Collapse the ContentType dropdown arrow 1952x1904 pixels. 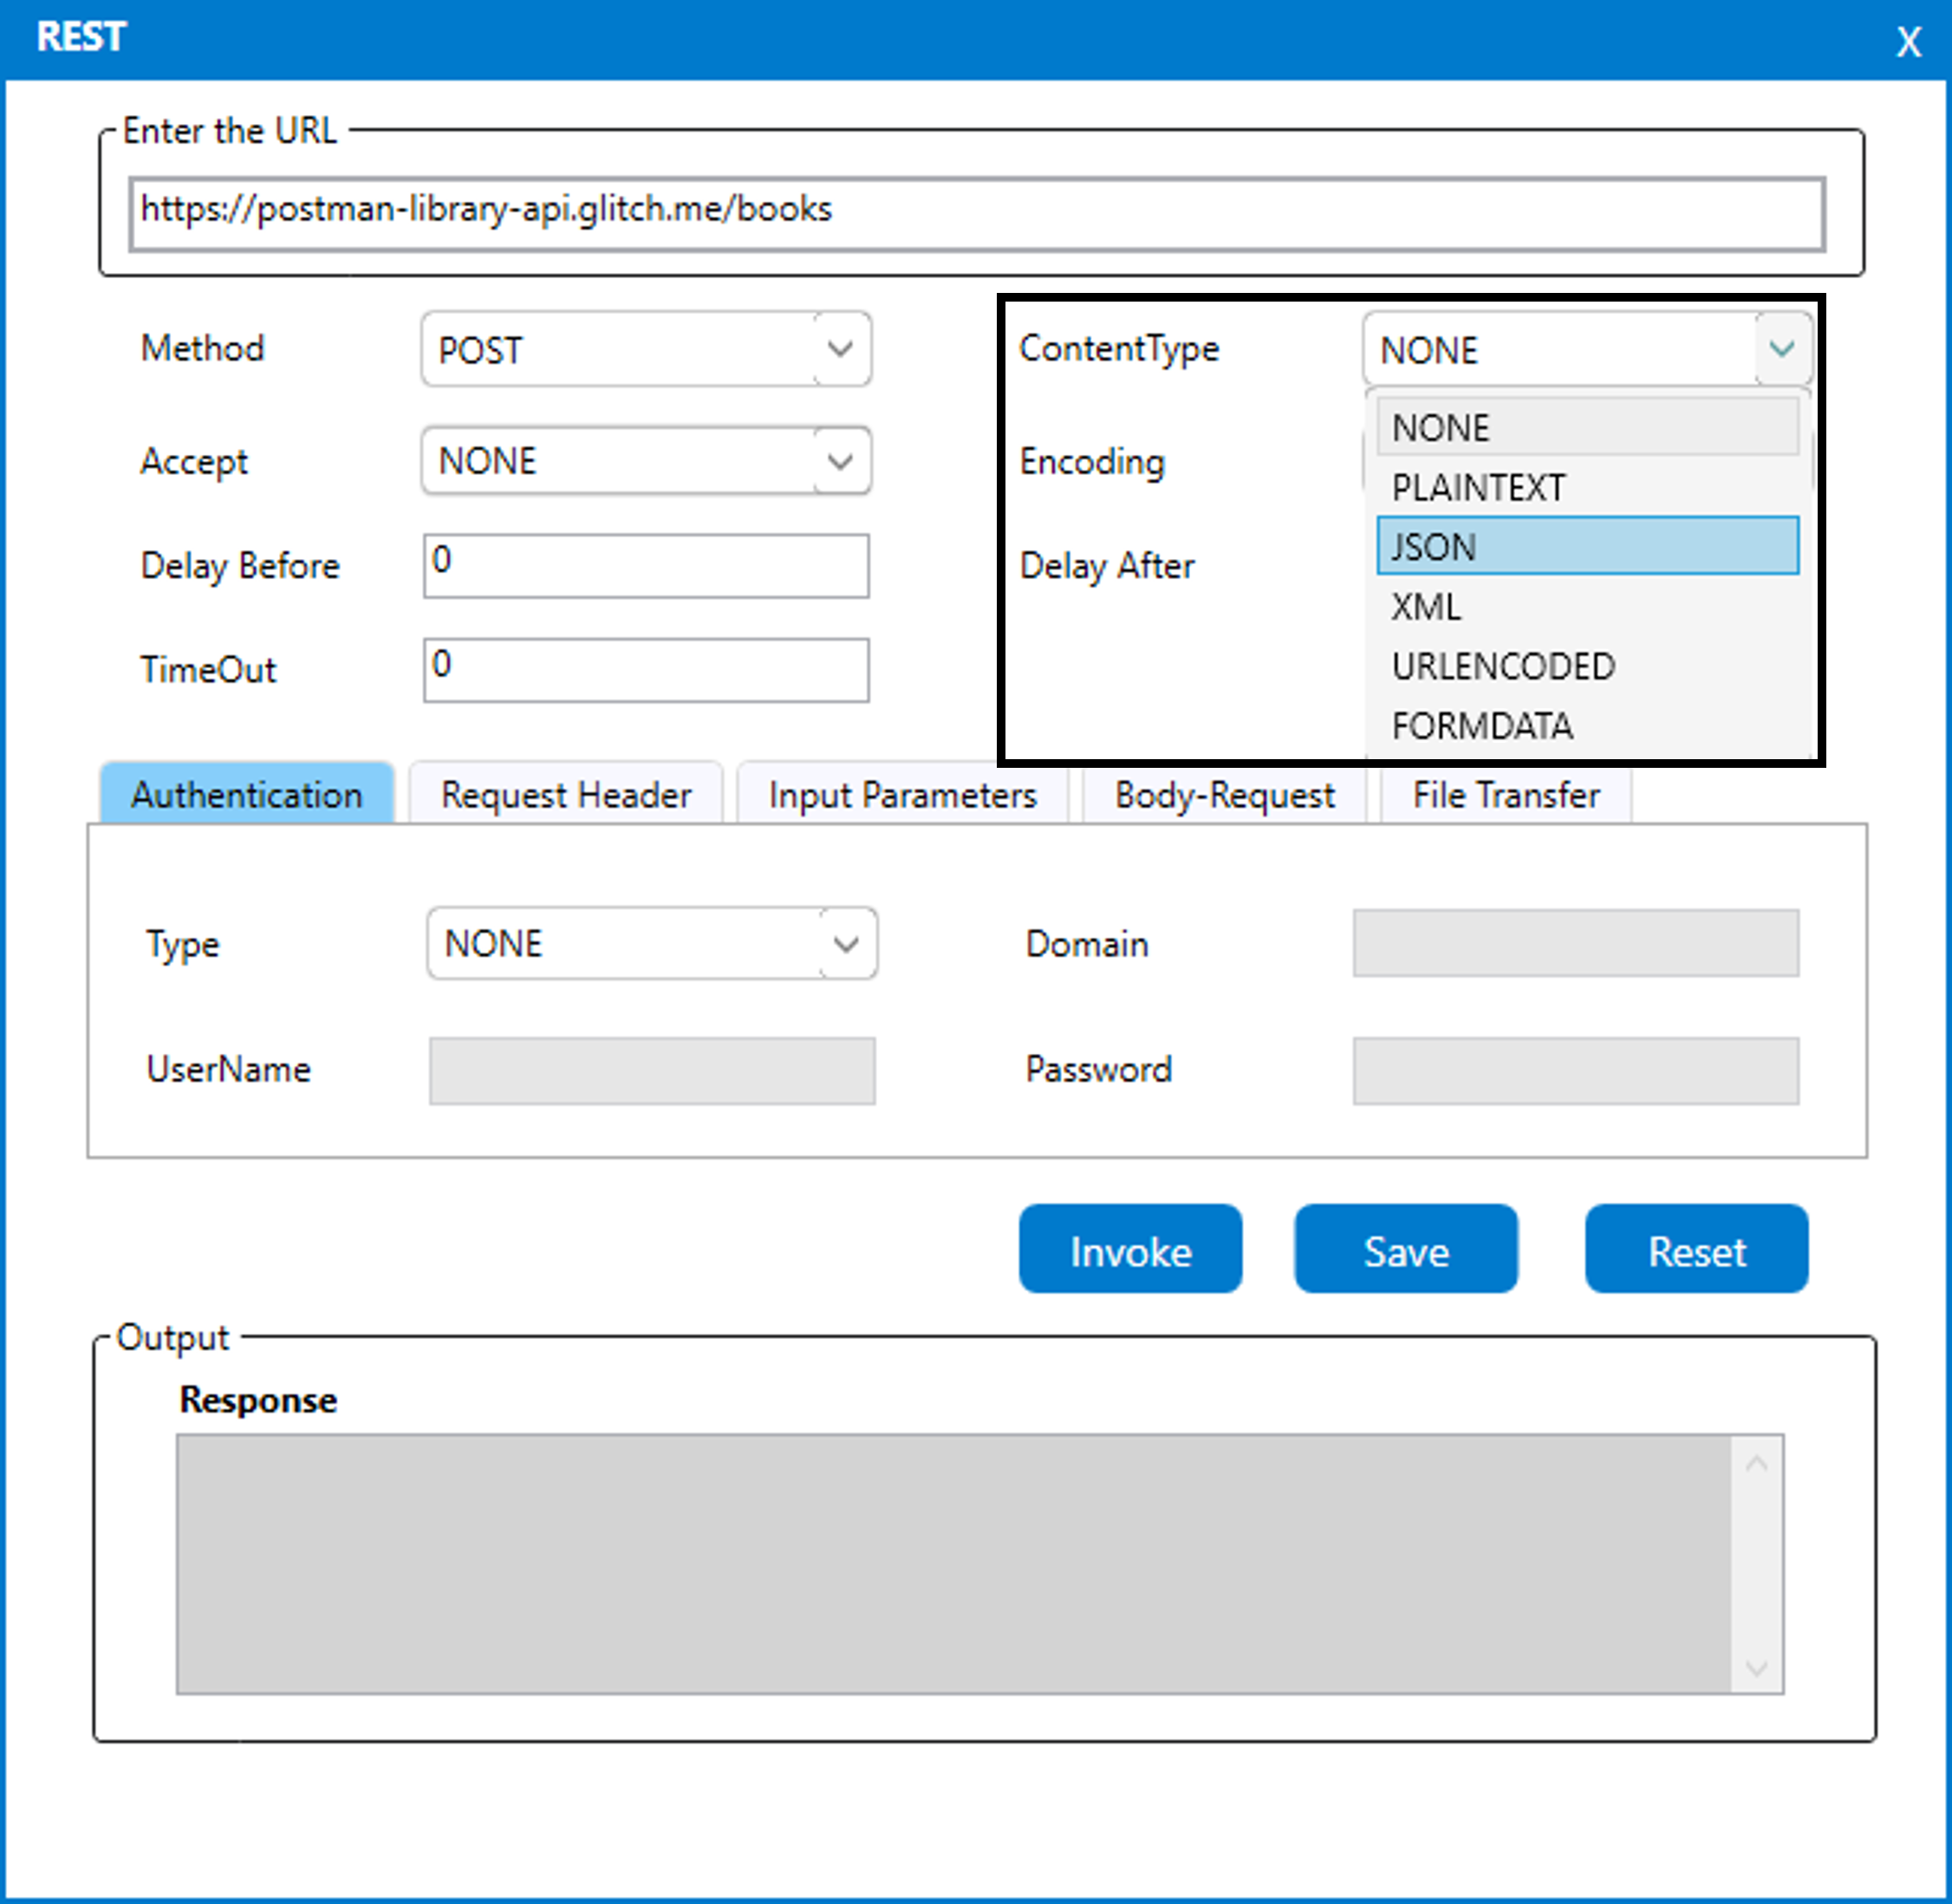pos(1782,349)
